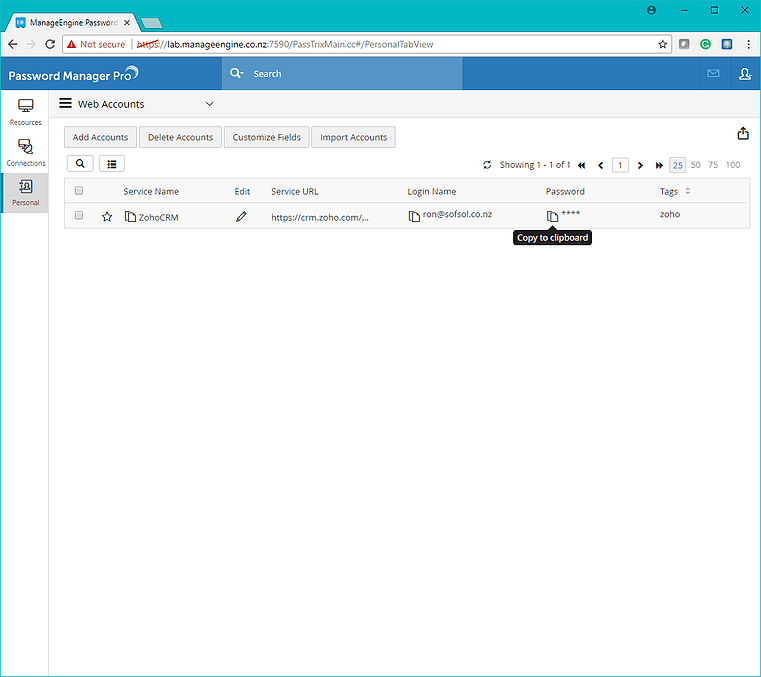
Task: Click the Delete Accounts button
Action: [x=181, y=137]
